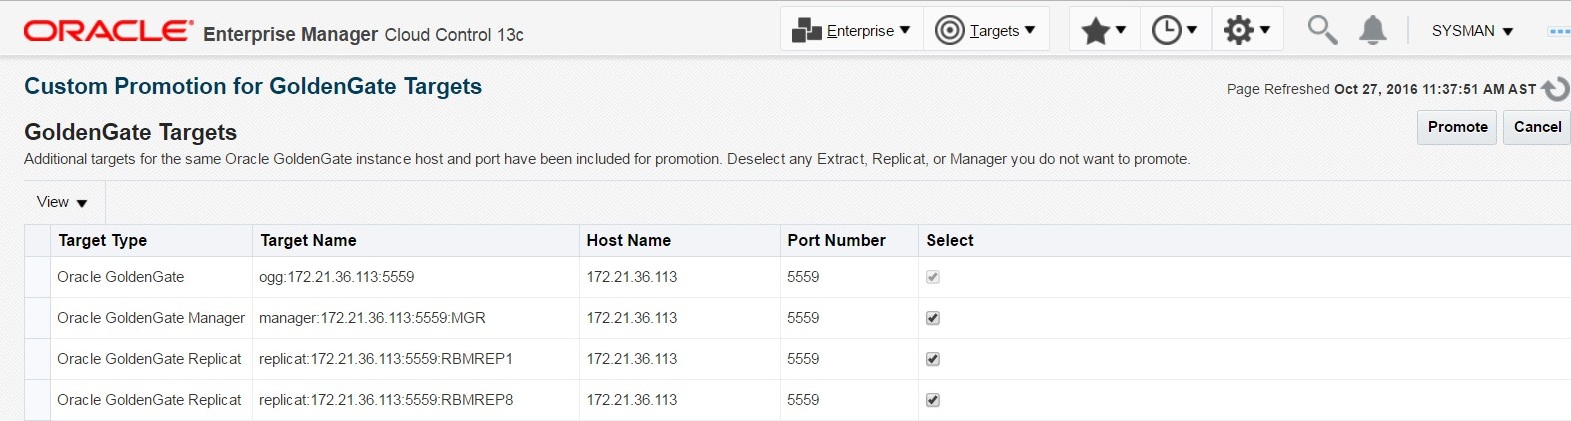Screen dimensions: 1571x421
Task: Deselect the RBMREP8 replicat checkbox
Action: coord(933,400)
